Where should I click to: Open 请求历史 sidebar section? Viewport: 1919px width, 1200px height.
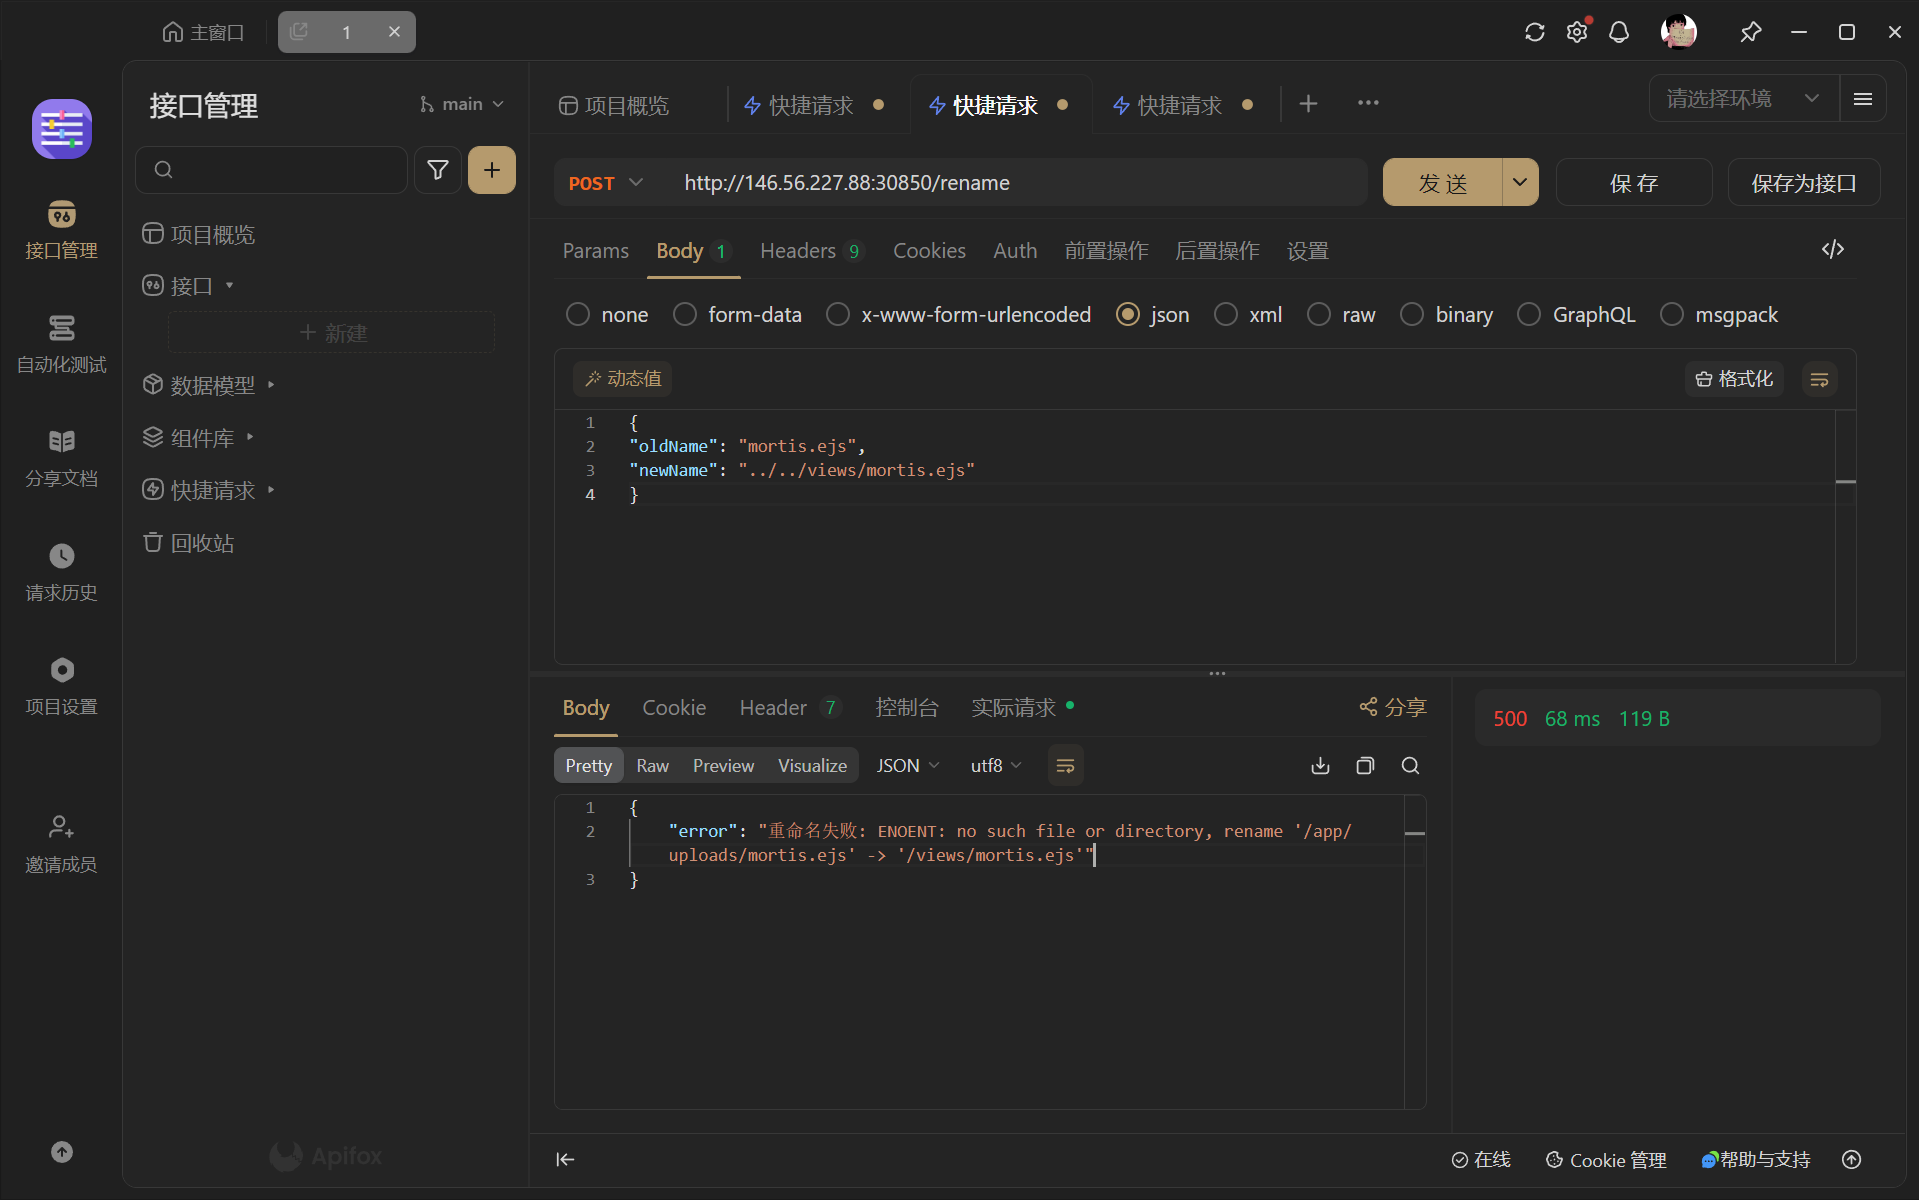61,572
